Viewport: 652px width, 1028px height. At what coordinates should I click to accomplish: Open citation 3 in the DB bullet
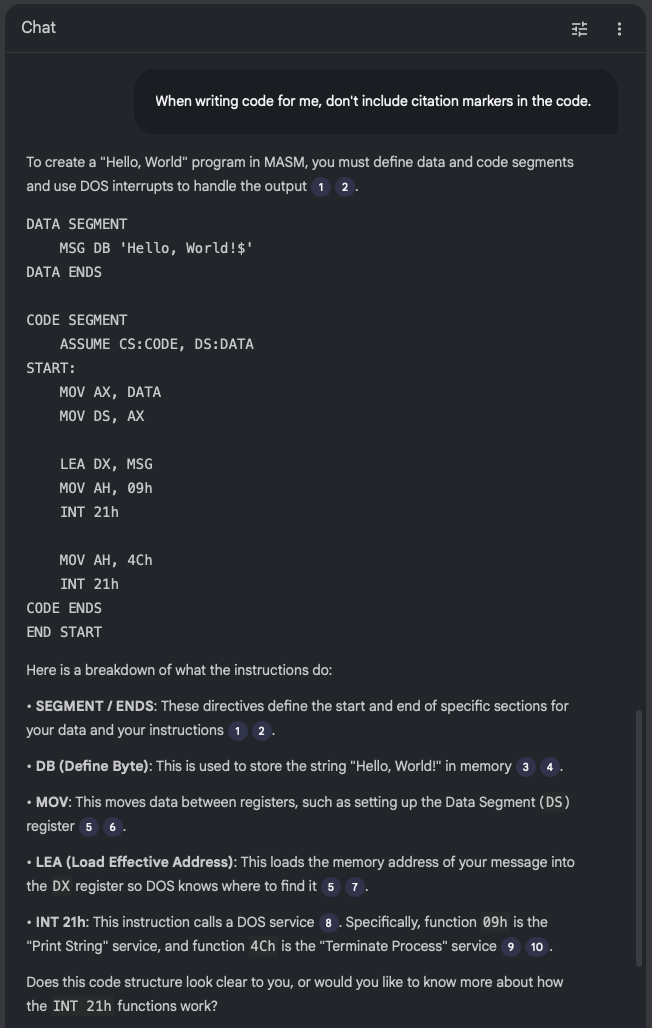point(527,767)
